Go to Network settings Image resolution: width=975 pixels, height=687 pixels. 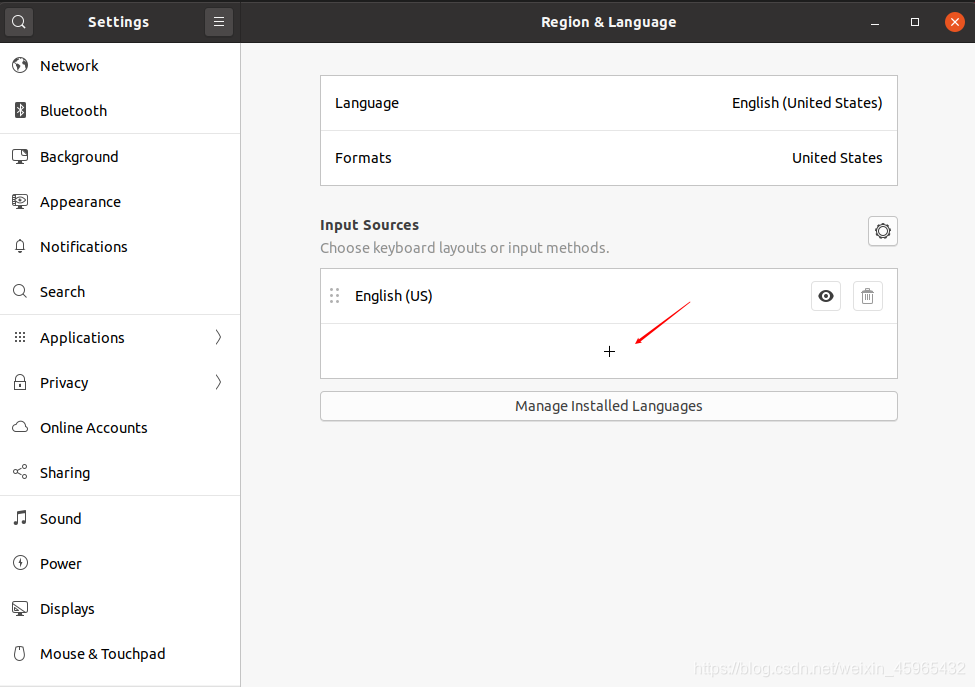point(69,66)
